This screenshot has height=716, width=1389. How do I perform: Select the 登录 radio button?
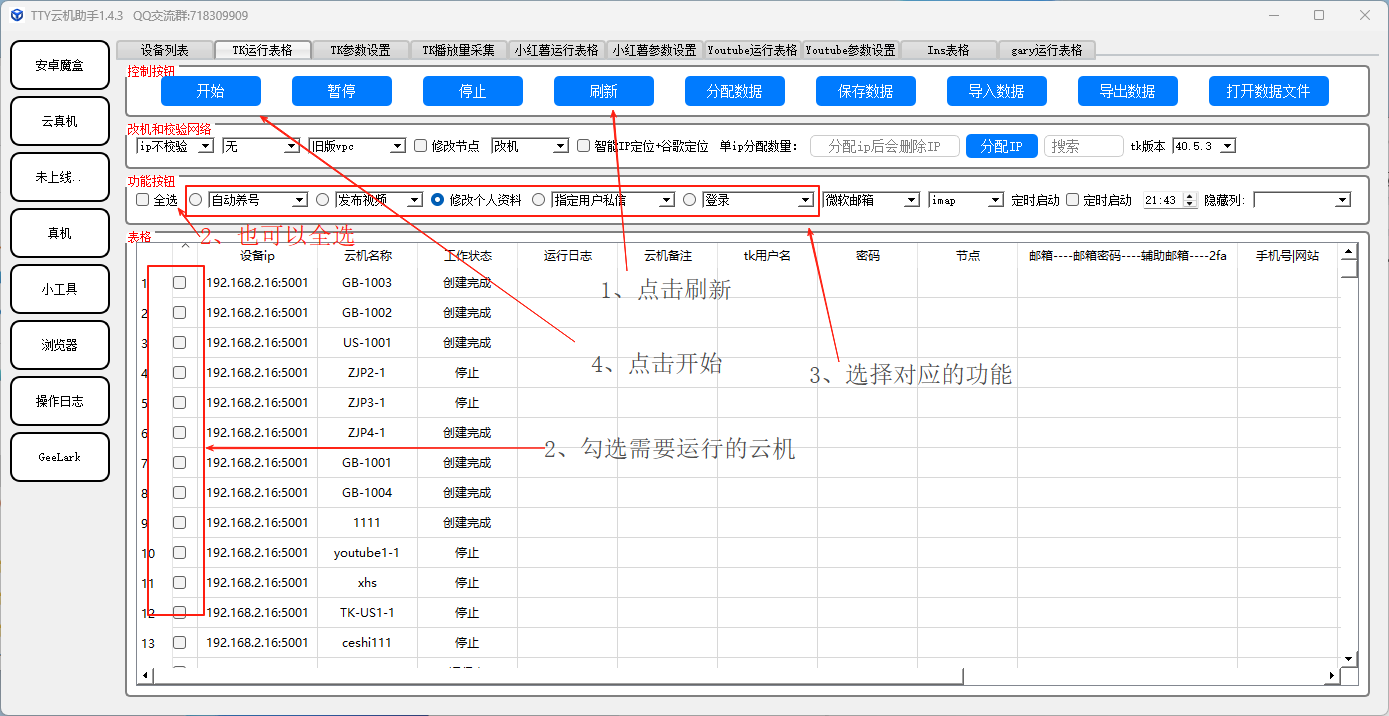[x=689, y=200]
